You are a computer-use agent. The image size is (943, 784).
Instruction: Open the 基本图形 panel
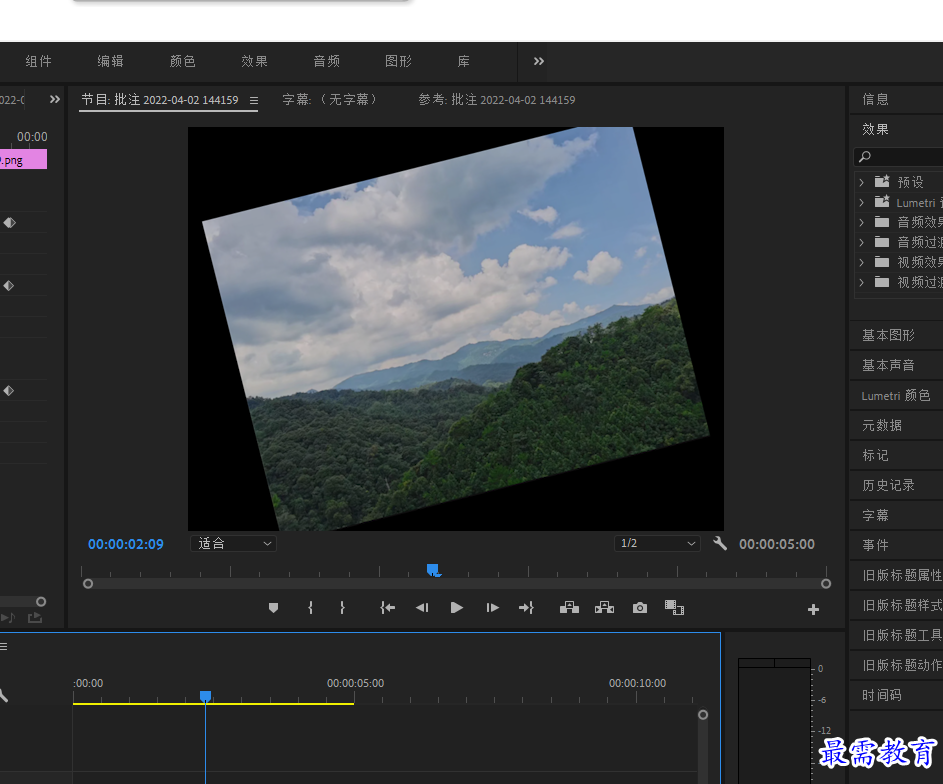click(888, 335)
